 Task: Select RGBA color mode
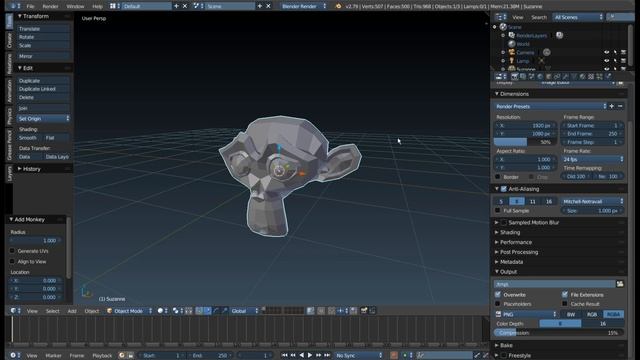click(x=613, y=314)
